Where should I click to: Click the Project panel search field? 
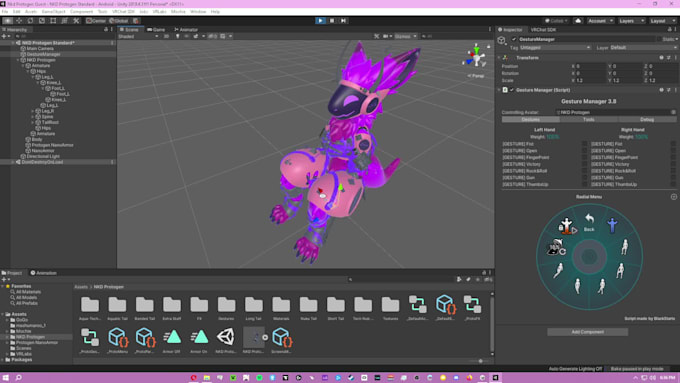[x=400, y=280]
